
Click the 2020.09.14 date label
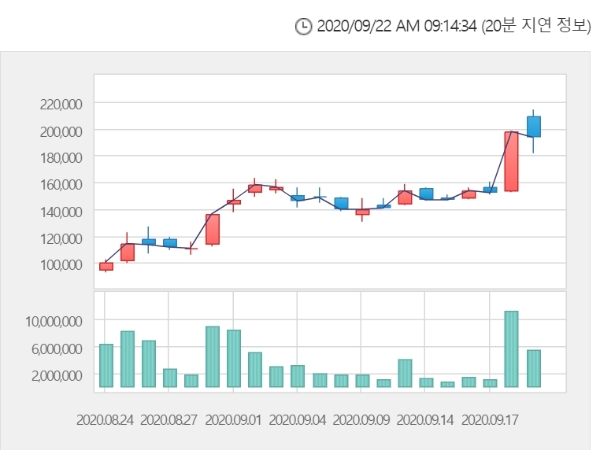tap(425, 420)
